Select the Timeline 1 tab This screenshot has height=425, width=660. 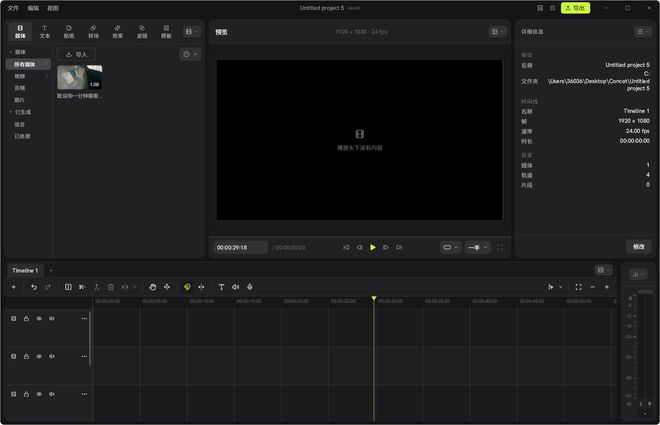click(25, 271)
